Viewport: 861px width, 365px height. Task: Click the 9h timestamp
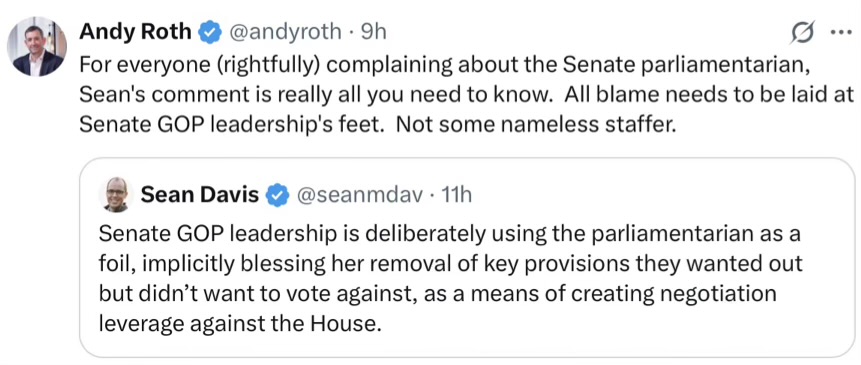coord(373,32)
